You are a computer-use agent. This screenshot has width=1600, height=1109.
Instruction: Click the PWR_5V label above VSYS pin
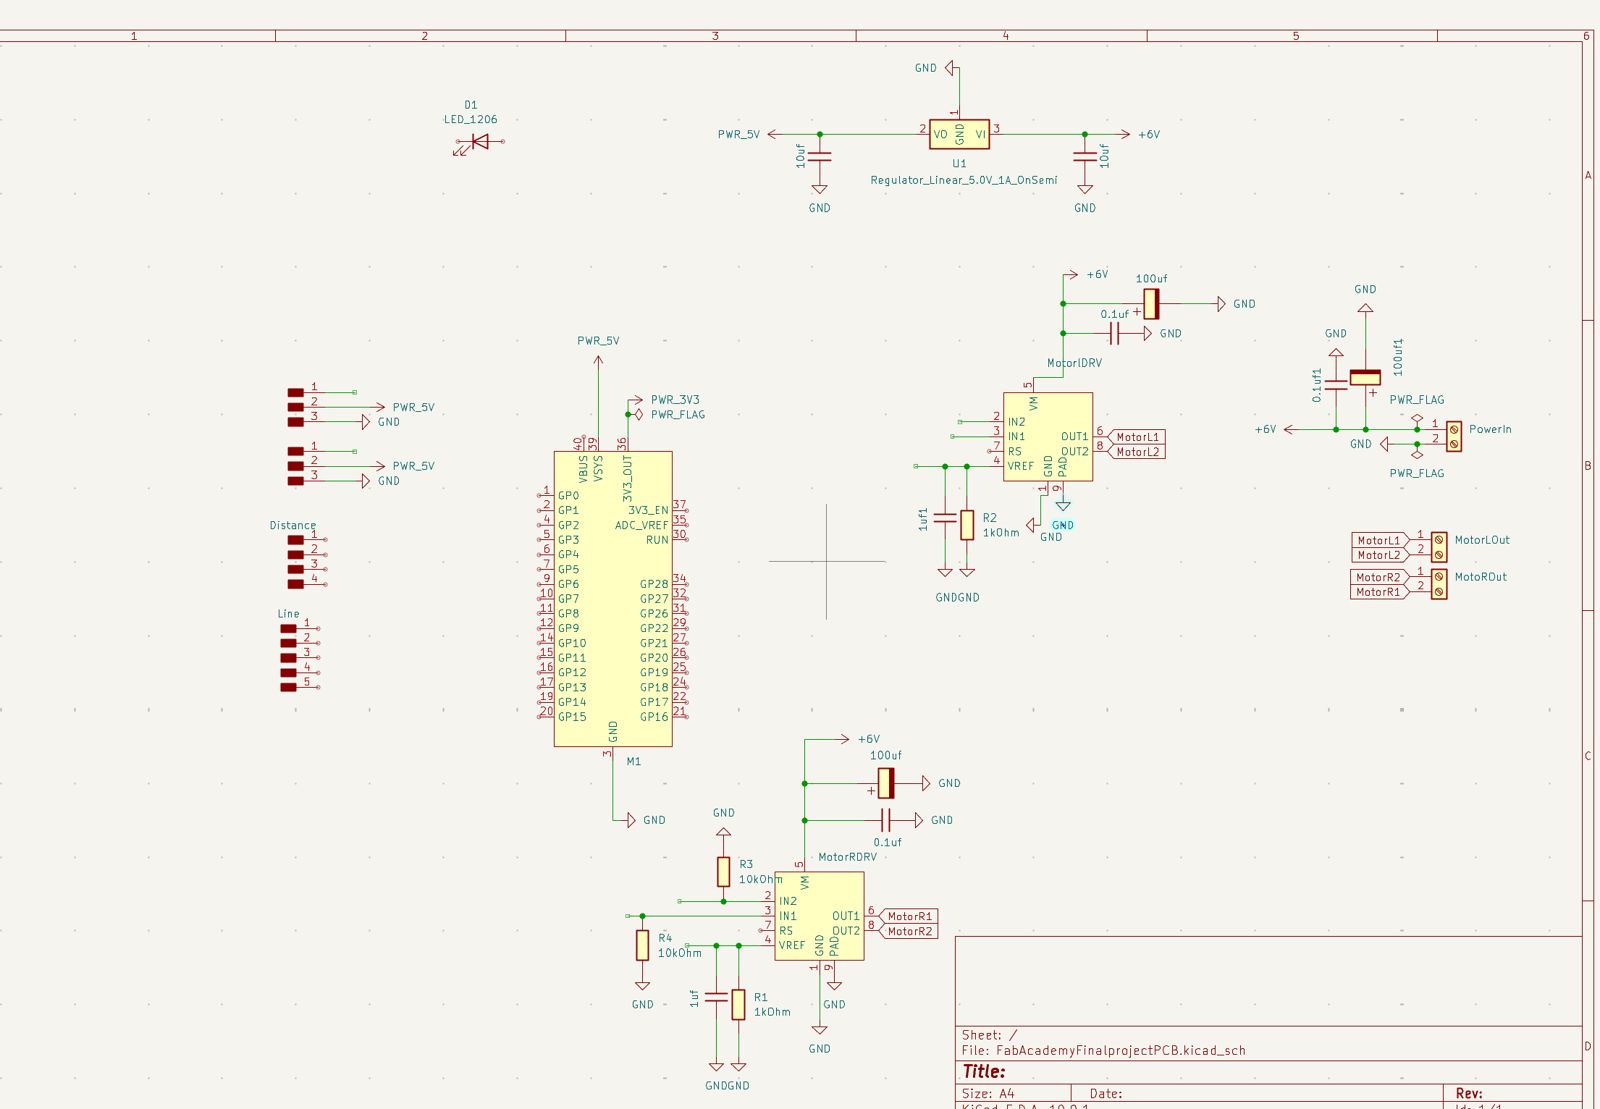(x=598, y=341)
